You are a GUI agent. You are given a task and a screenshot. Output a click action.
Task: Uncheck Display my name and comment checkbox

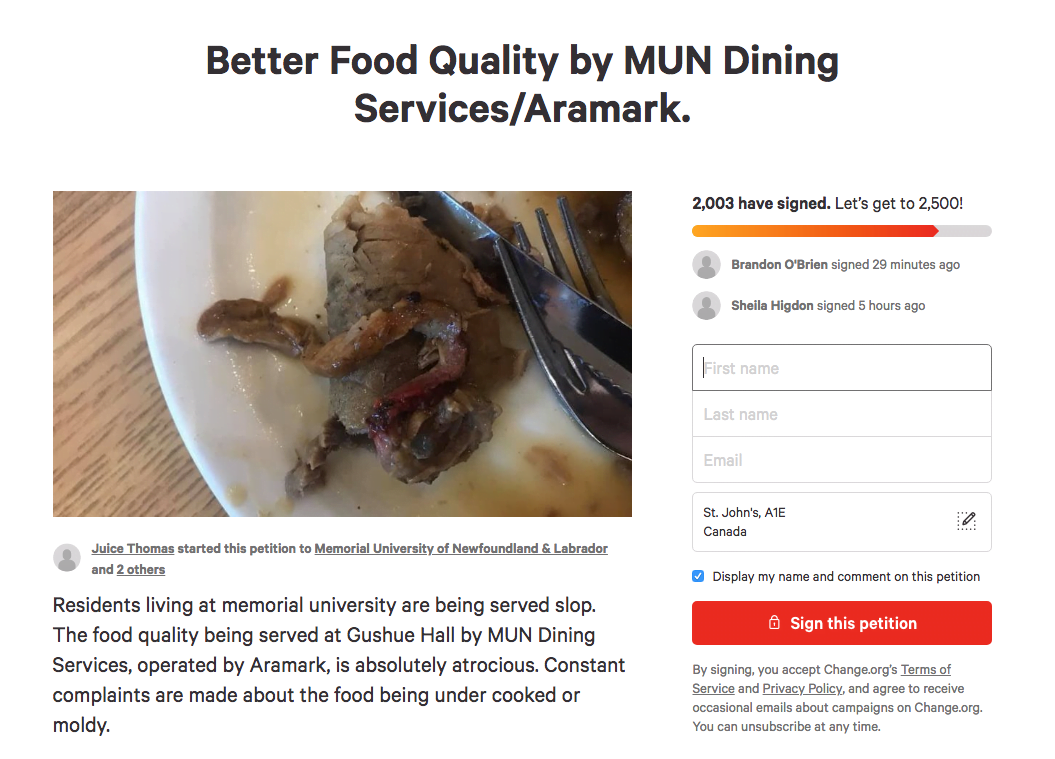[x=698, y=576]
